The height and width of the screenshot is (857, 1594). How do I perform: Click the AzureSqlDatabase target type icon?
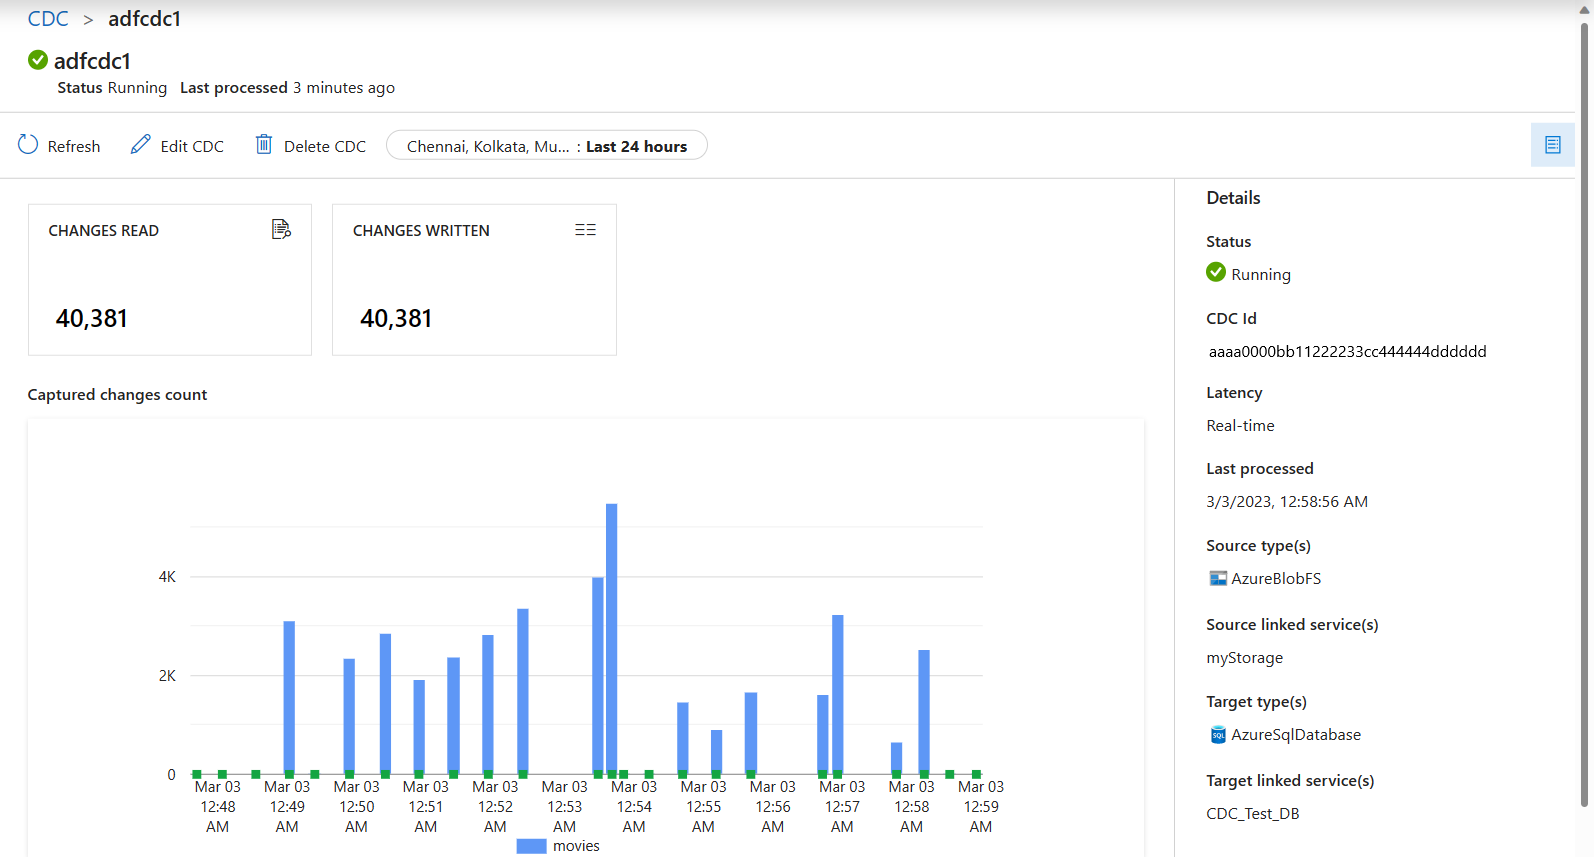click(x=1217, y=735)
